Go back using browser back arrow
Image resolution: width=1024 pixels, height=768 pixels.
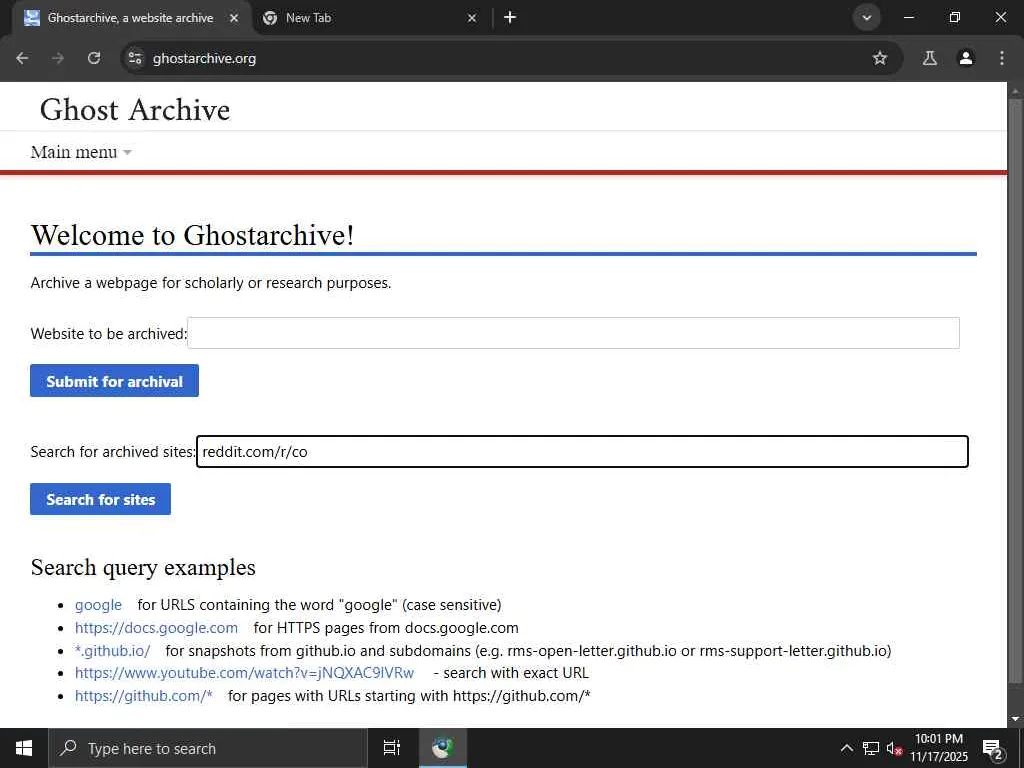click(22, 58)
